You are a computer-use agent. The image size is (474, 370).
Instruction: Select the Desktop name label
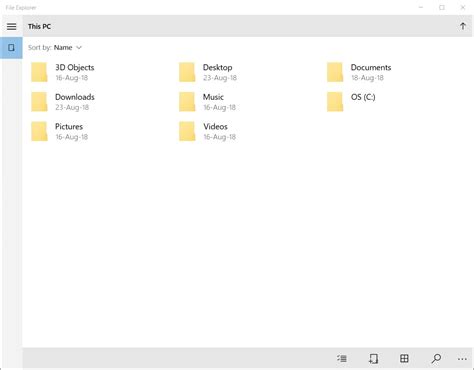(218, 68)
